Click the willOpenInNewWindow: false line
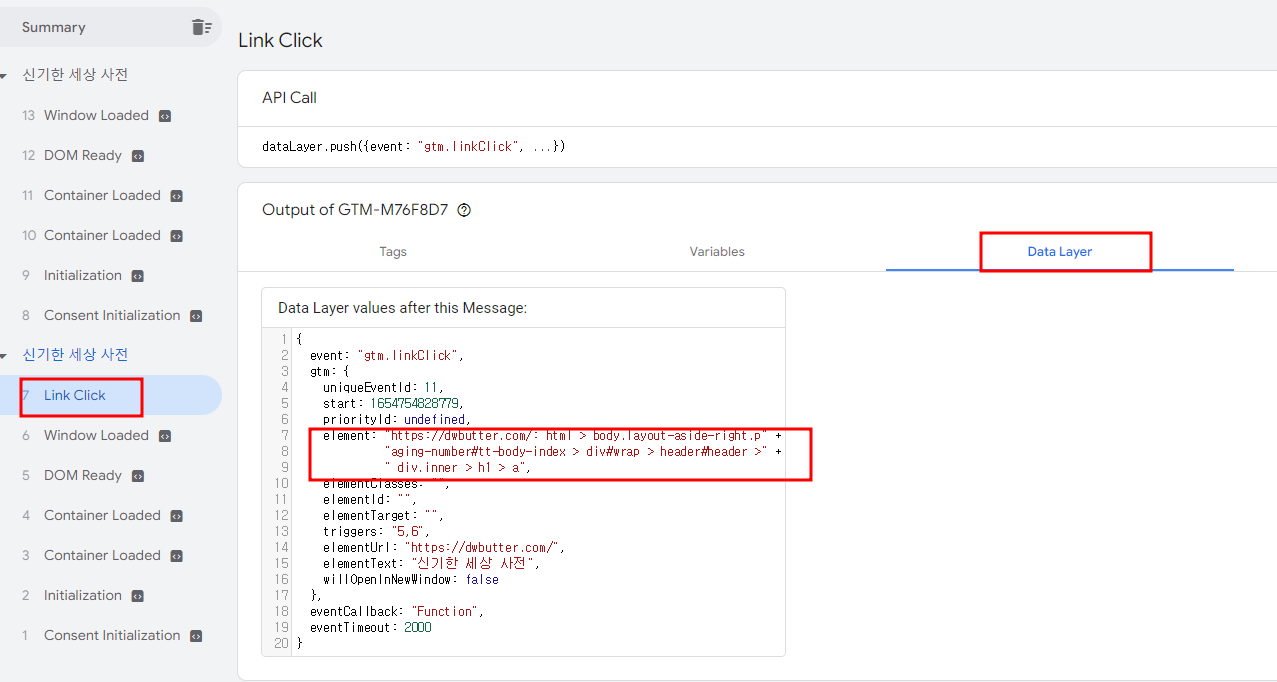 (410, 579)
